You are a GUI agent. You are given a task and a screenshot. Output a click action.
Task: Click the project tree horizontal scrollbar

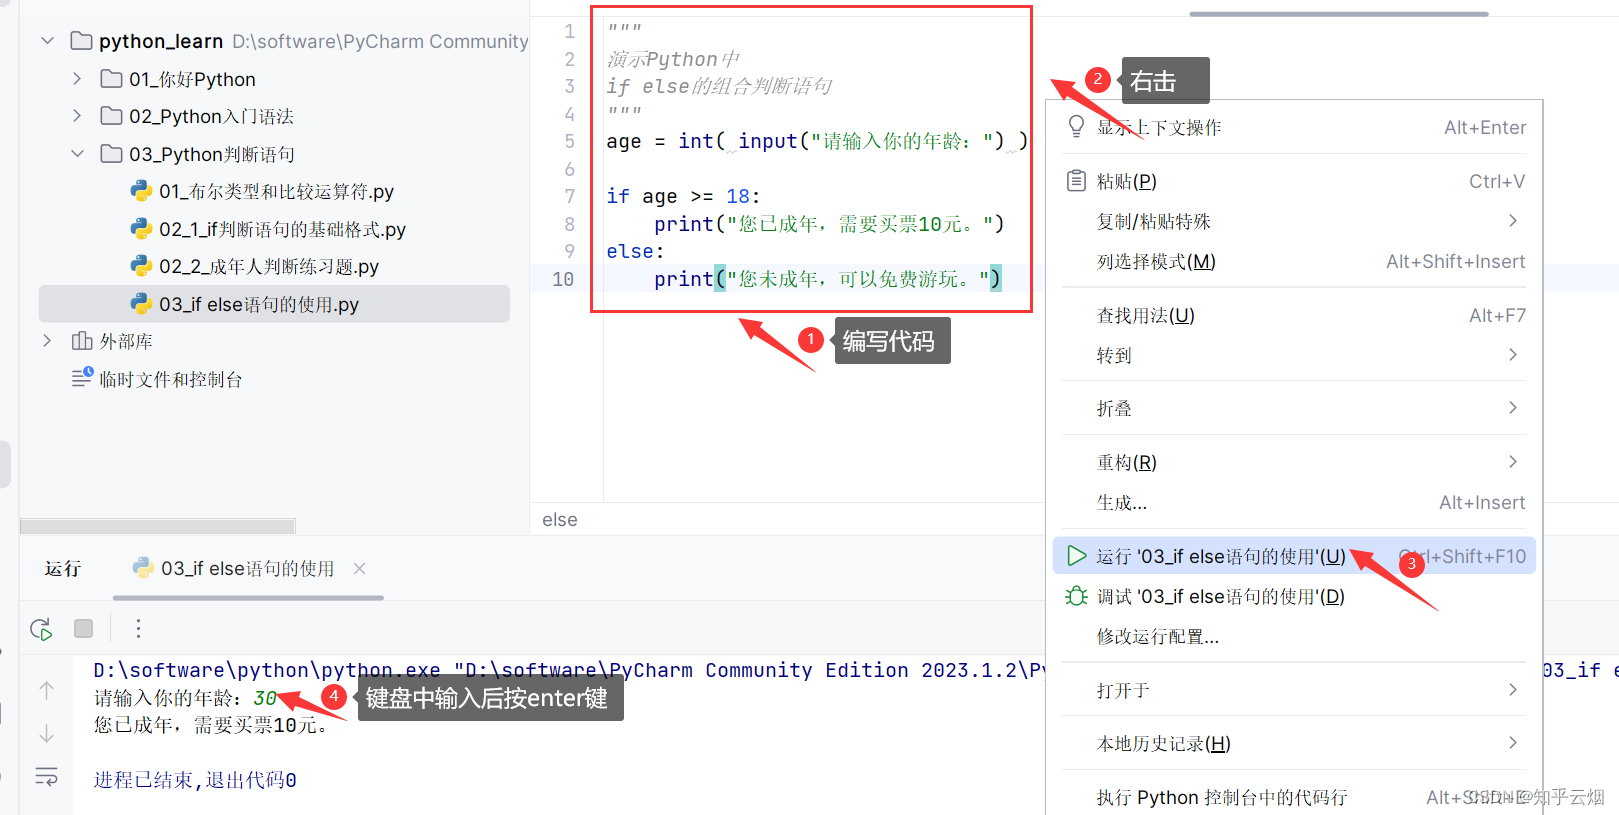(x=158, y=526)
